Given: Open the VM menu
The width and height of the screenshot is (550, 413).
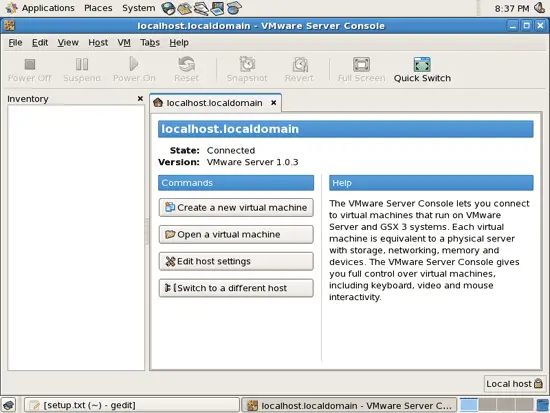Looking at the screenshot, I should click(124, 42).
